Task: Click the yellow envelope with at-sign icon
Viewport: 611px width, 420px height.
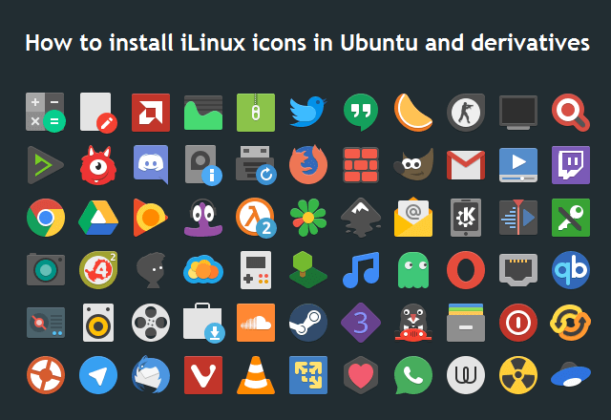Action: 413,217
